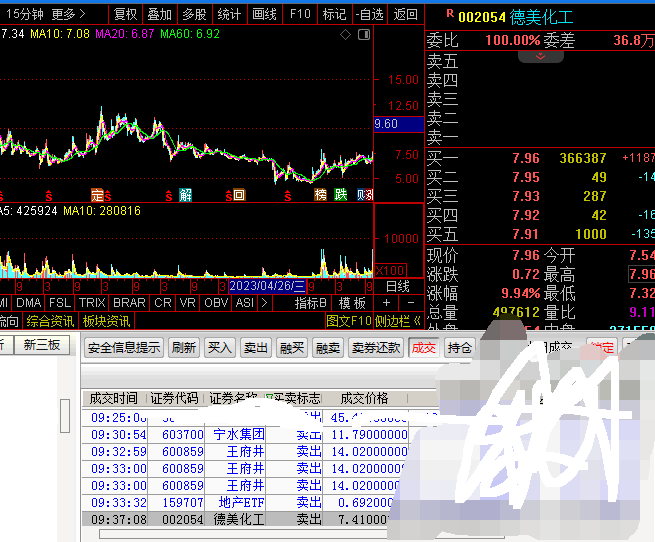
Task: Click the 跌 event marker on chart
Action: click(x=340, y=195)
